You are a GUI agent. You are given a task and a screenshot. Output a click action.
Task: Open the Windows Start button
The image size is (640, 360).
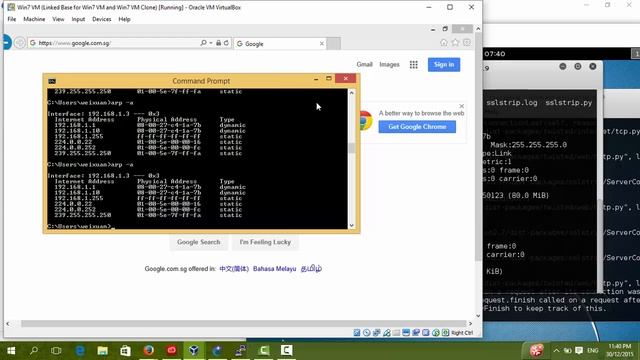tap(11, 351)
